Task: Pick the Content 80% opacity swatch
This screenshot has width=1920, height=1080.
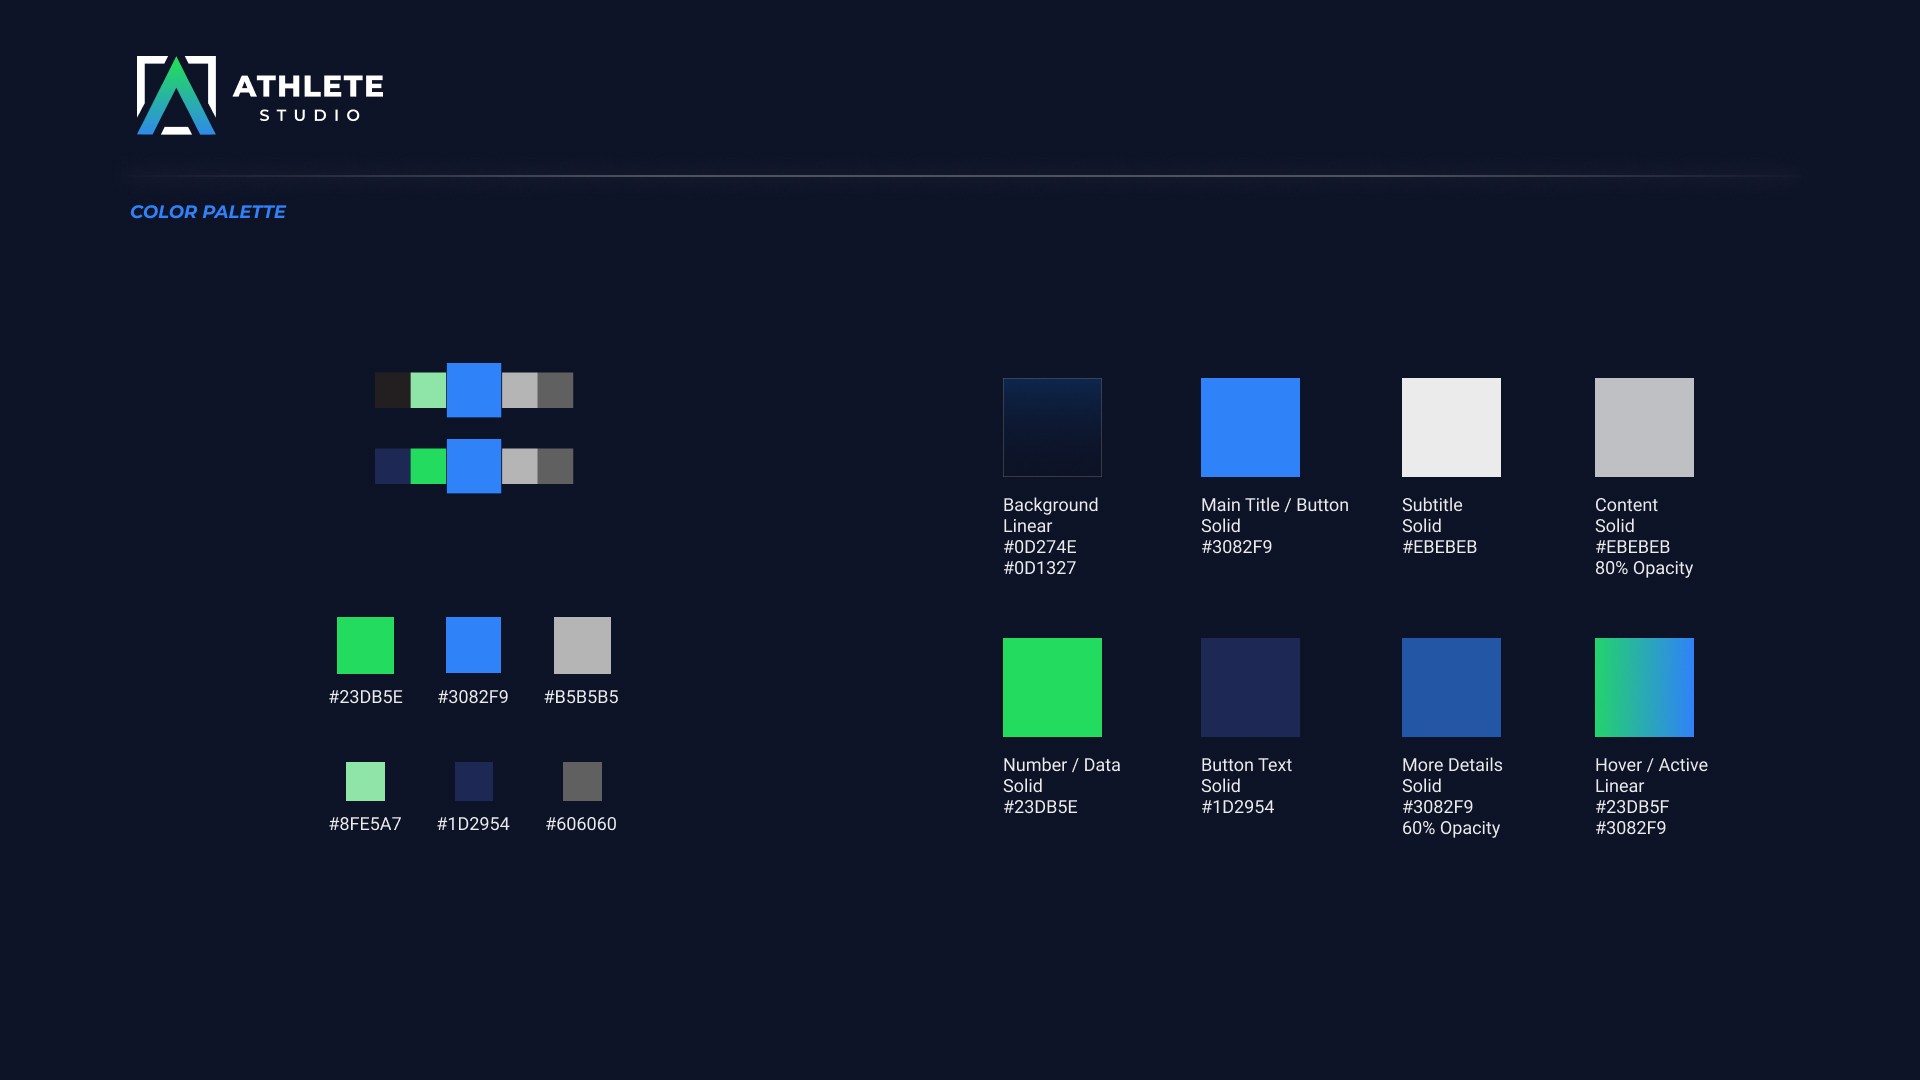Action: (1644, 427)
